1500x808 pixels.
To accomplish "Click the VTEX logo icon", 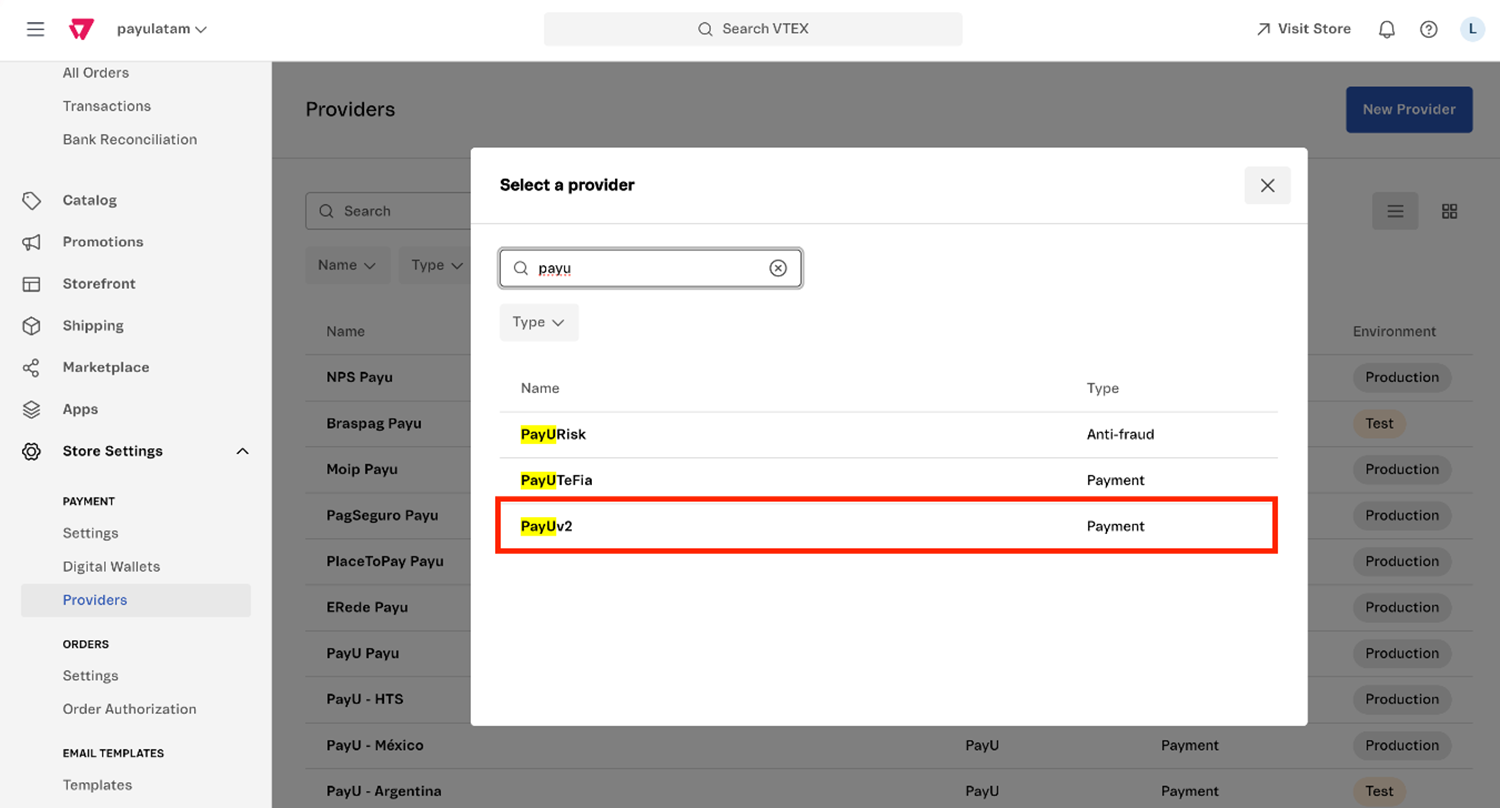I will (x=81, y=29).
